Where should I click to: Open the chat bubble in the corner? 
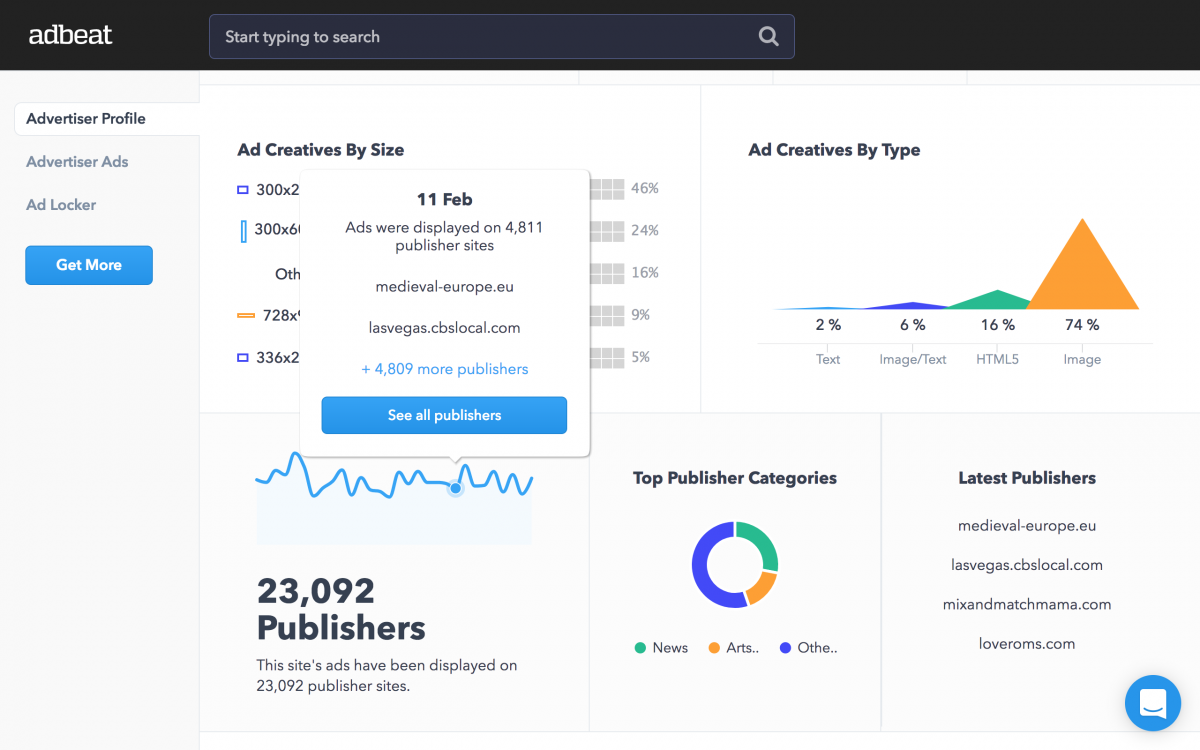coord(1152,703)
